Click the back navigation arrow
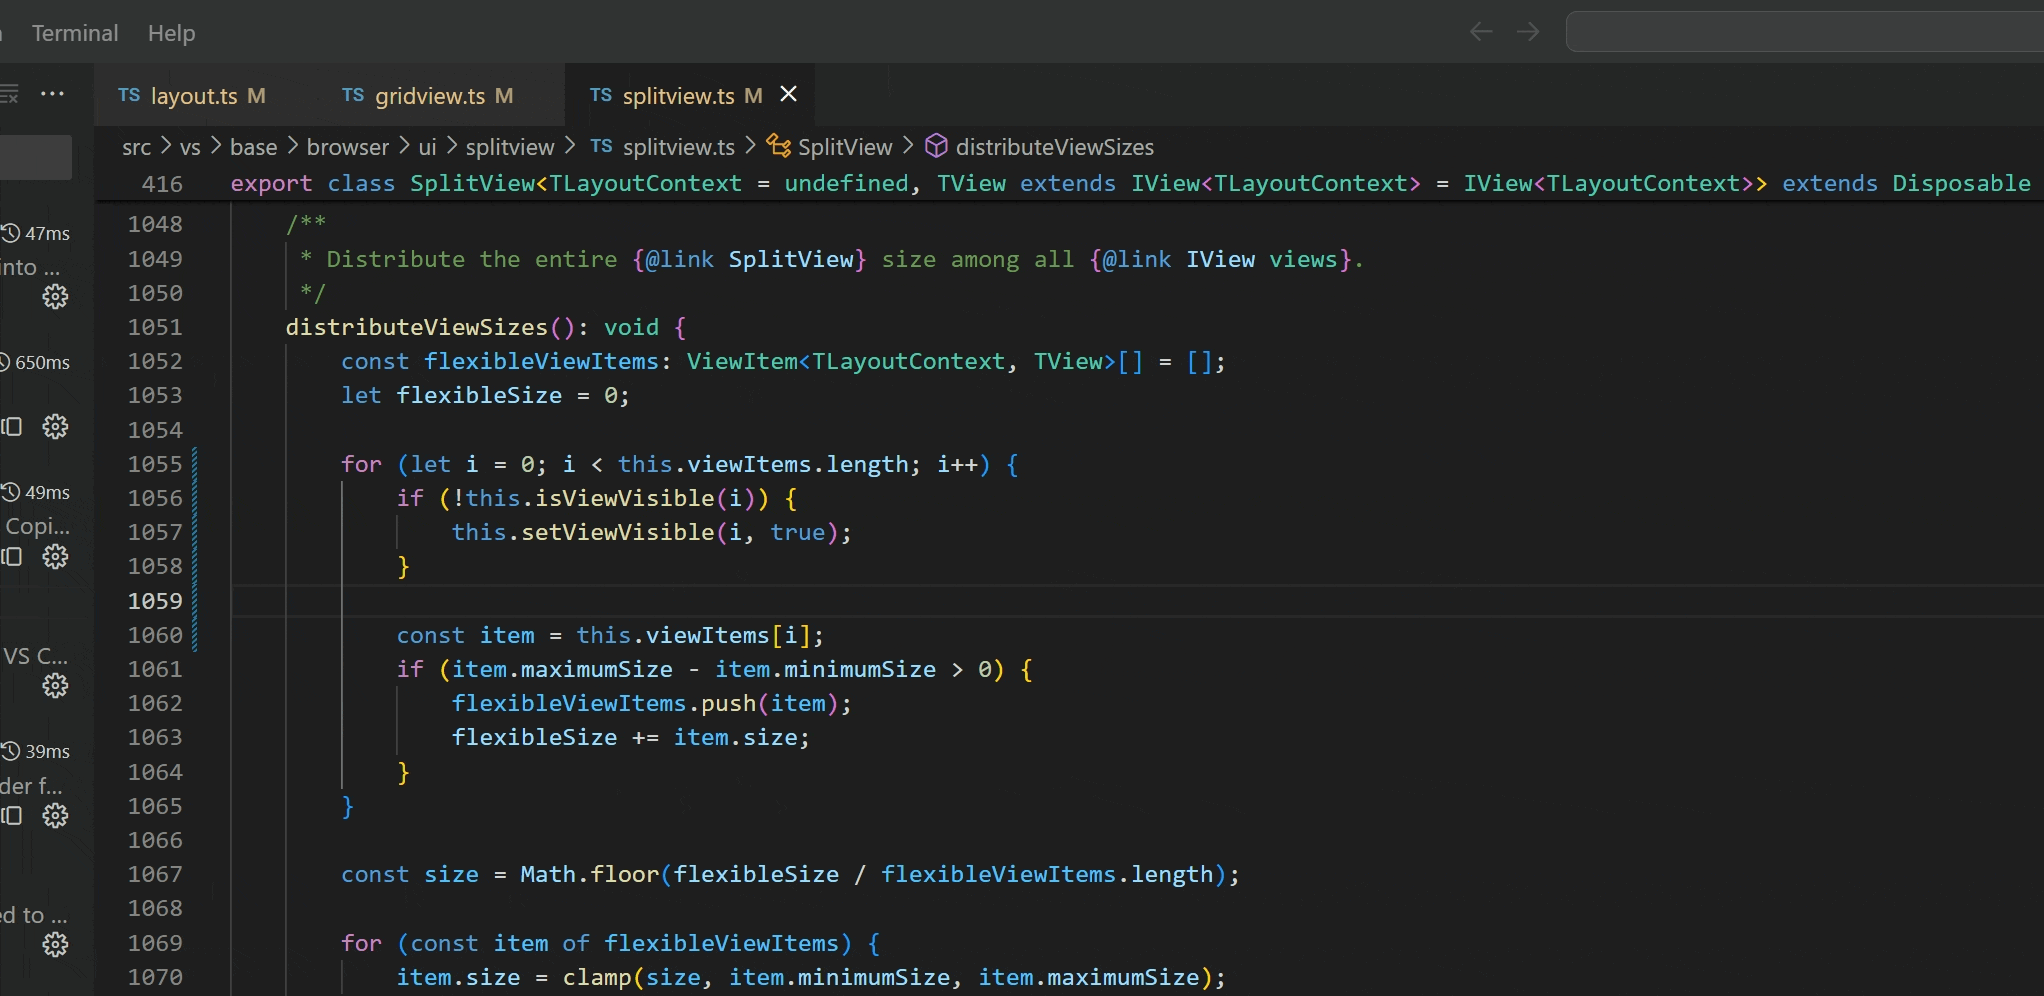This screenshot has height=996, width=2044. point(1479,31)
